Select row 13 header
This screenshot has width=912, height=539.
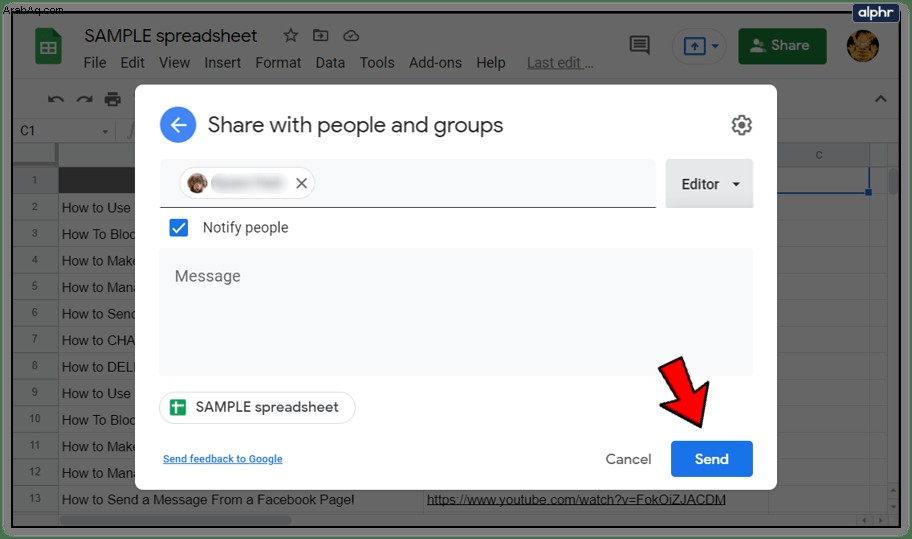35,498
